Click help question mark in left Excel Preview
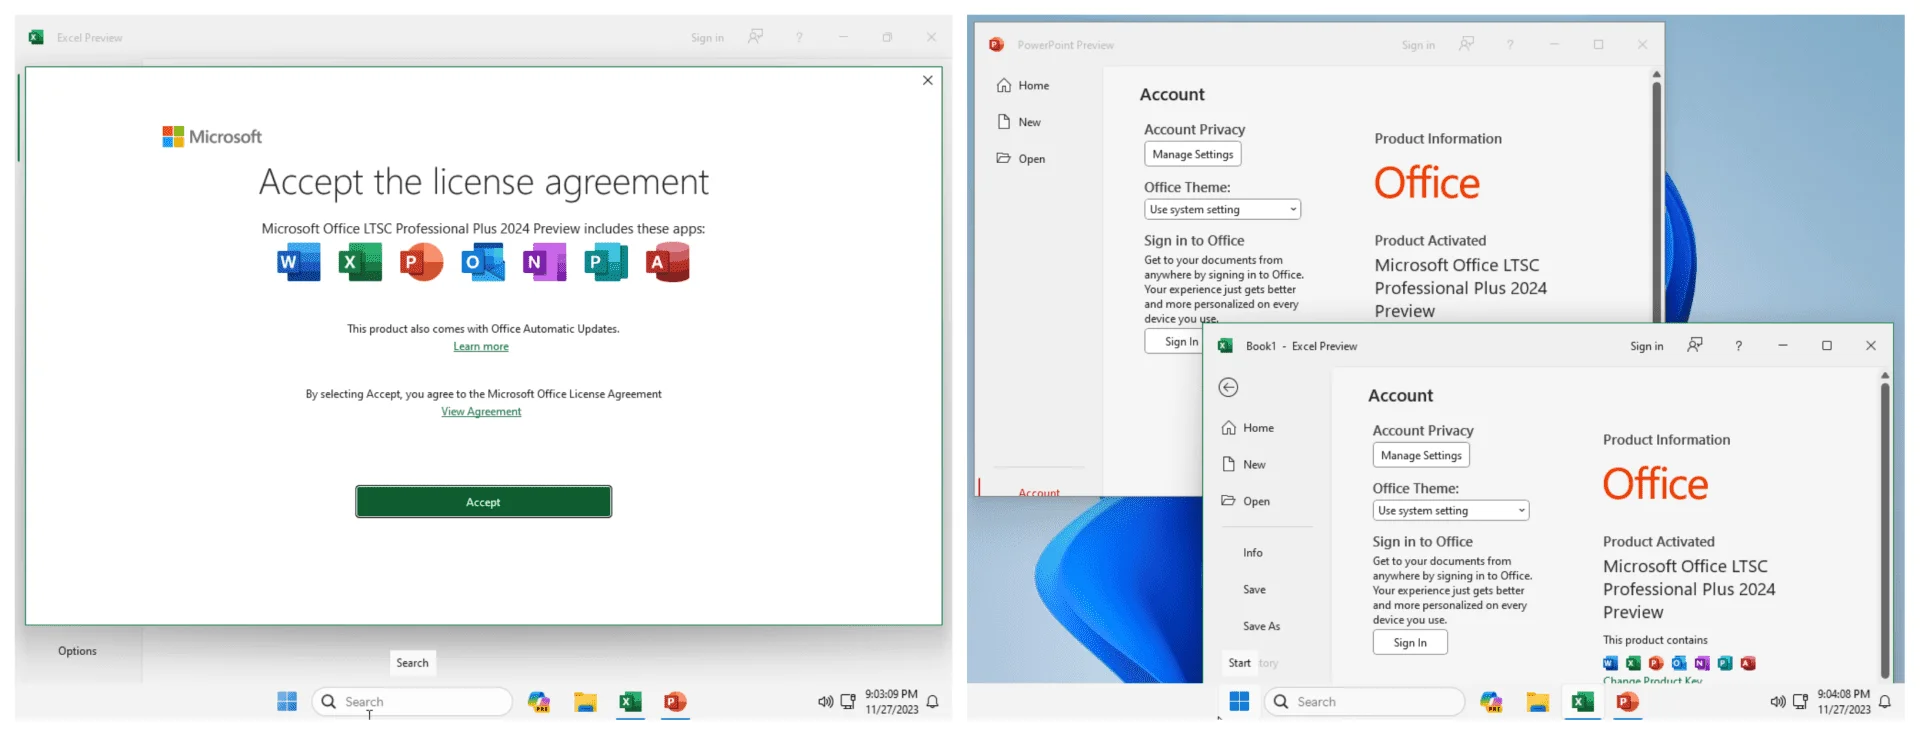Viewport: 1920px width, 735px height. point(799,38)
